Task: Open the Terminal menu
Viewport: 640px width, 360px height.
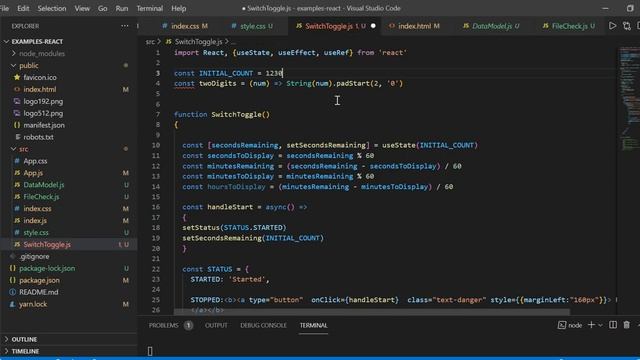Action: [x=150, y=8]
